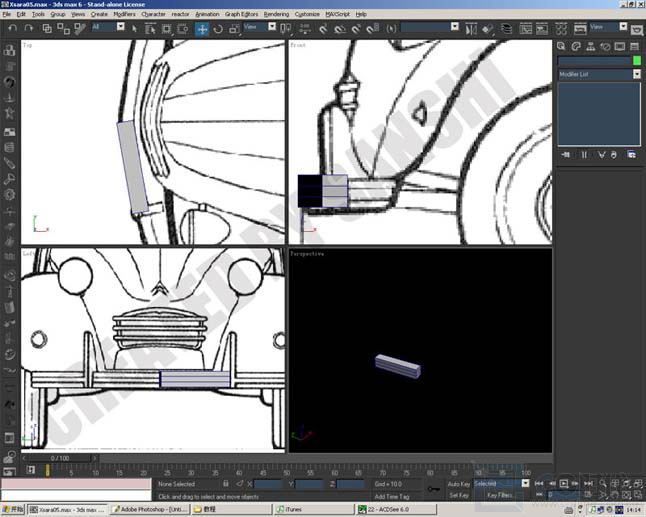This screenshot has height=517, width=646.
Task: Open the Layer Manager
Action: pyautogui.click(x=506, y=29)
